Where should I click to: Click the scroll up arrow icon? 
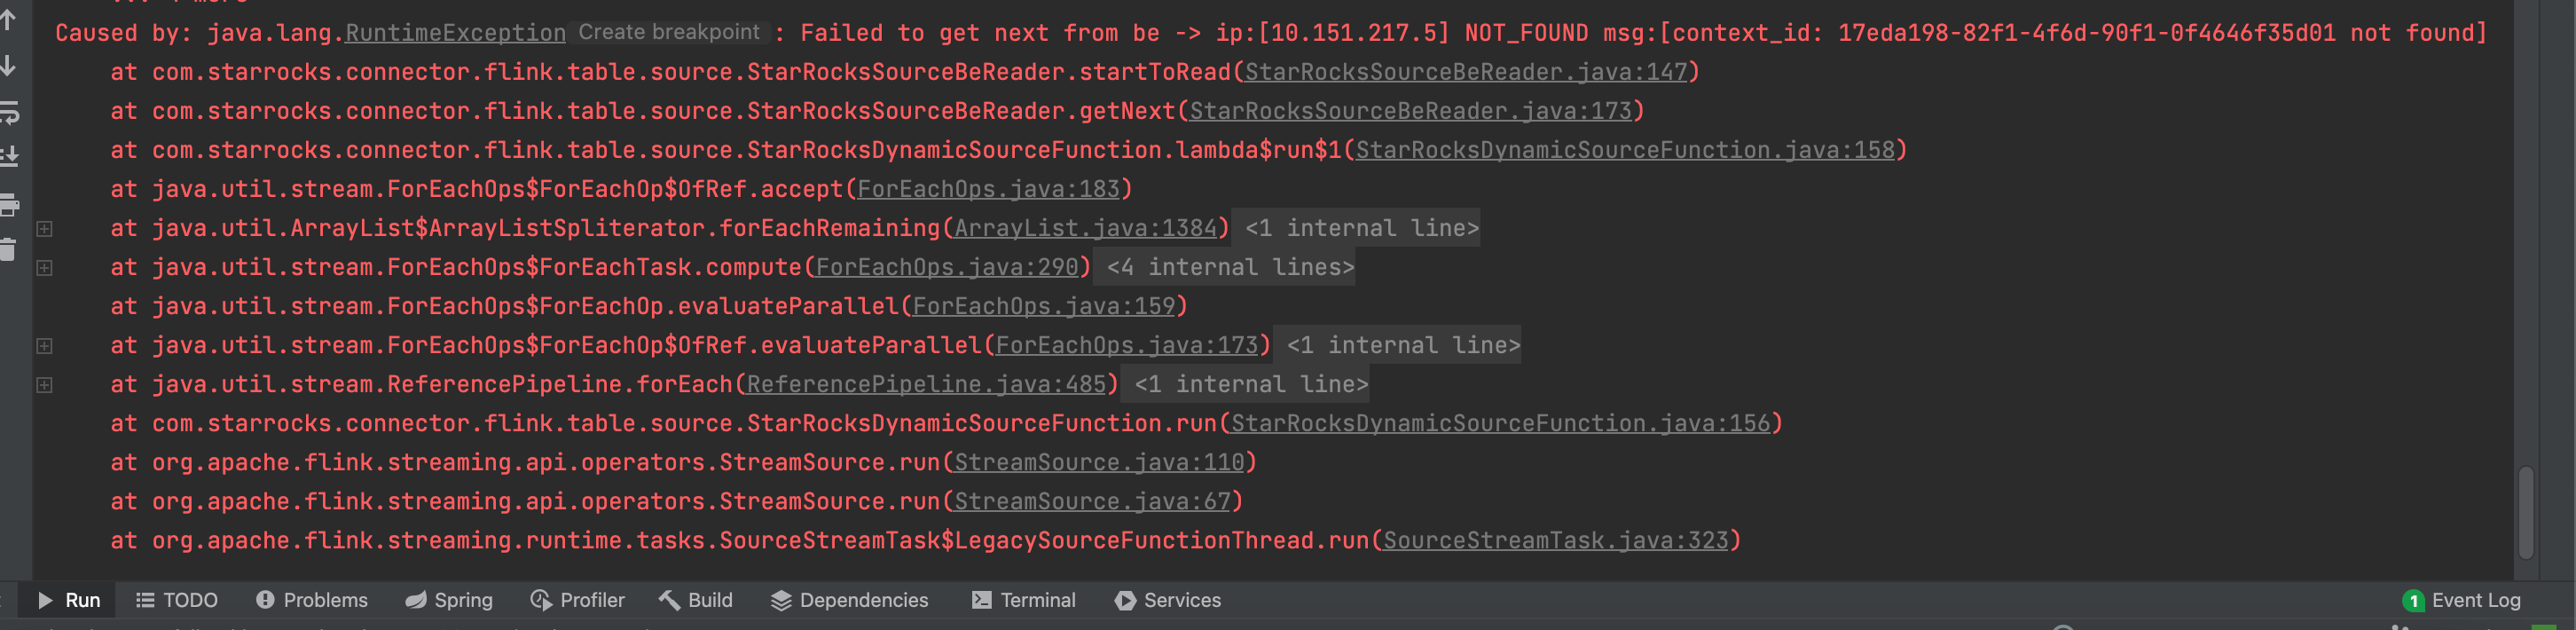click(x=8, y=20)
